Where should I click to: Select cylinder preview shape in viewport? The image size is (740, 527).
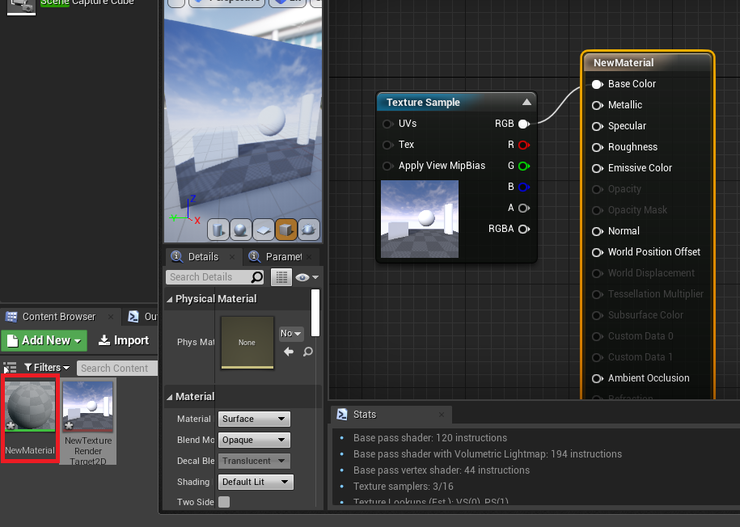[219, 230]
